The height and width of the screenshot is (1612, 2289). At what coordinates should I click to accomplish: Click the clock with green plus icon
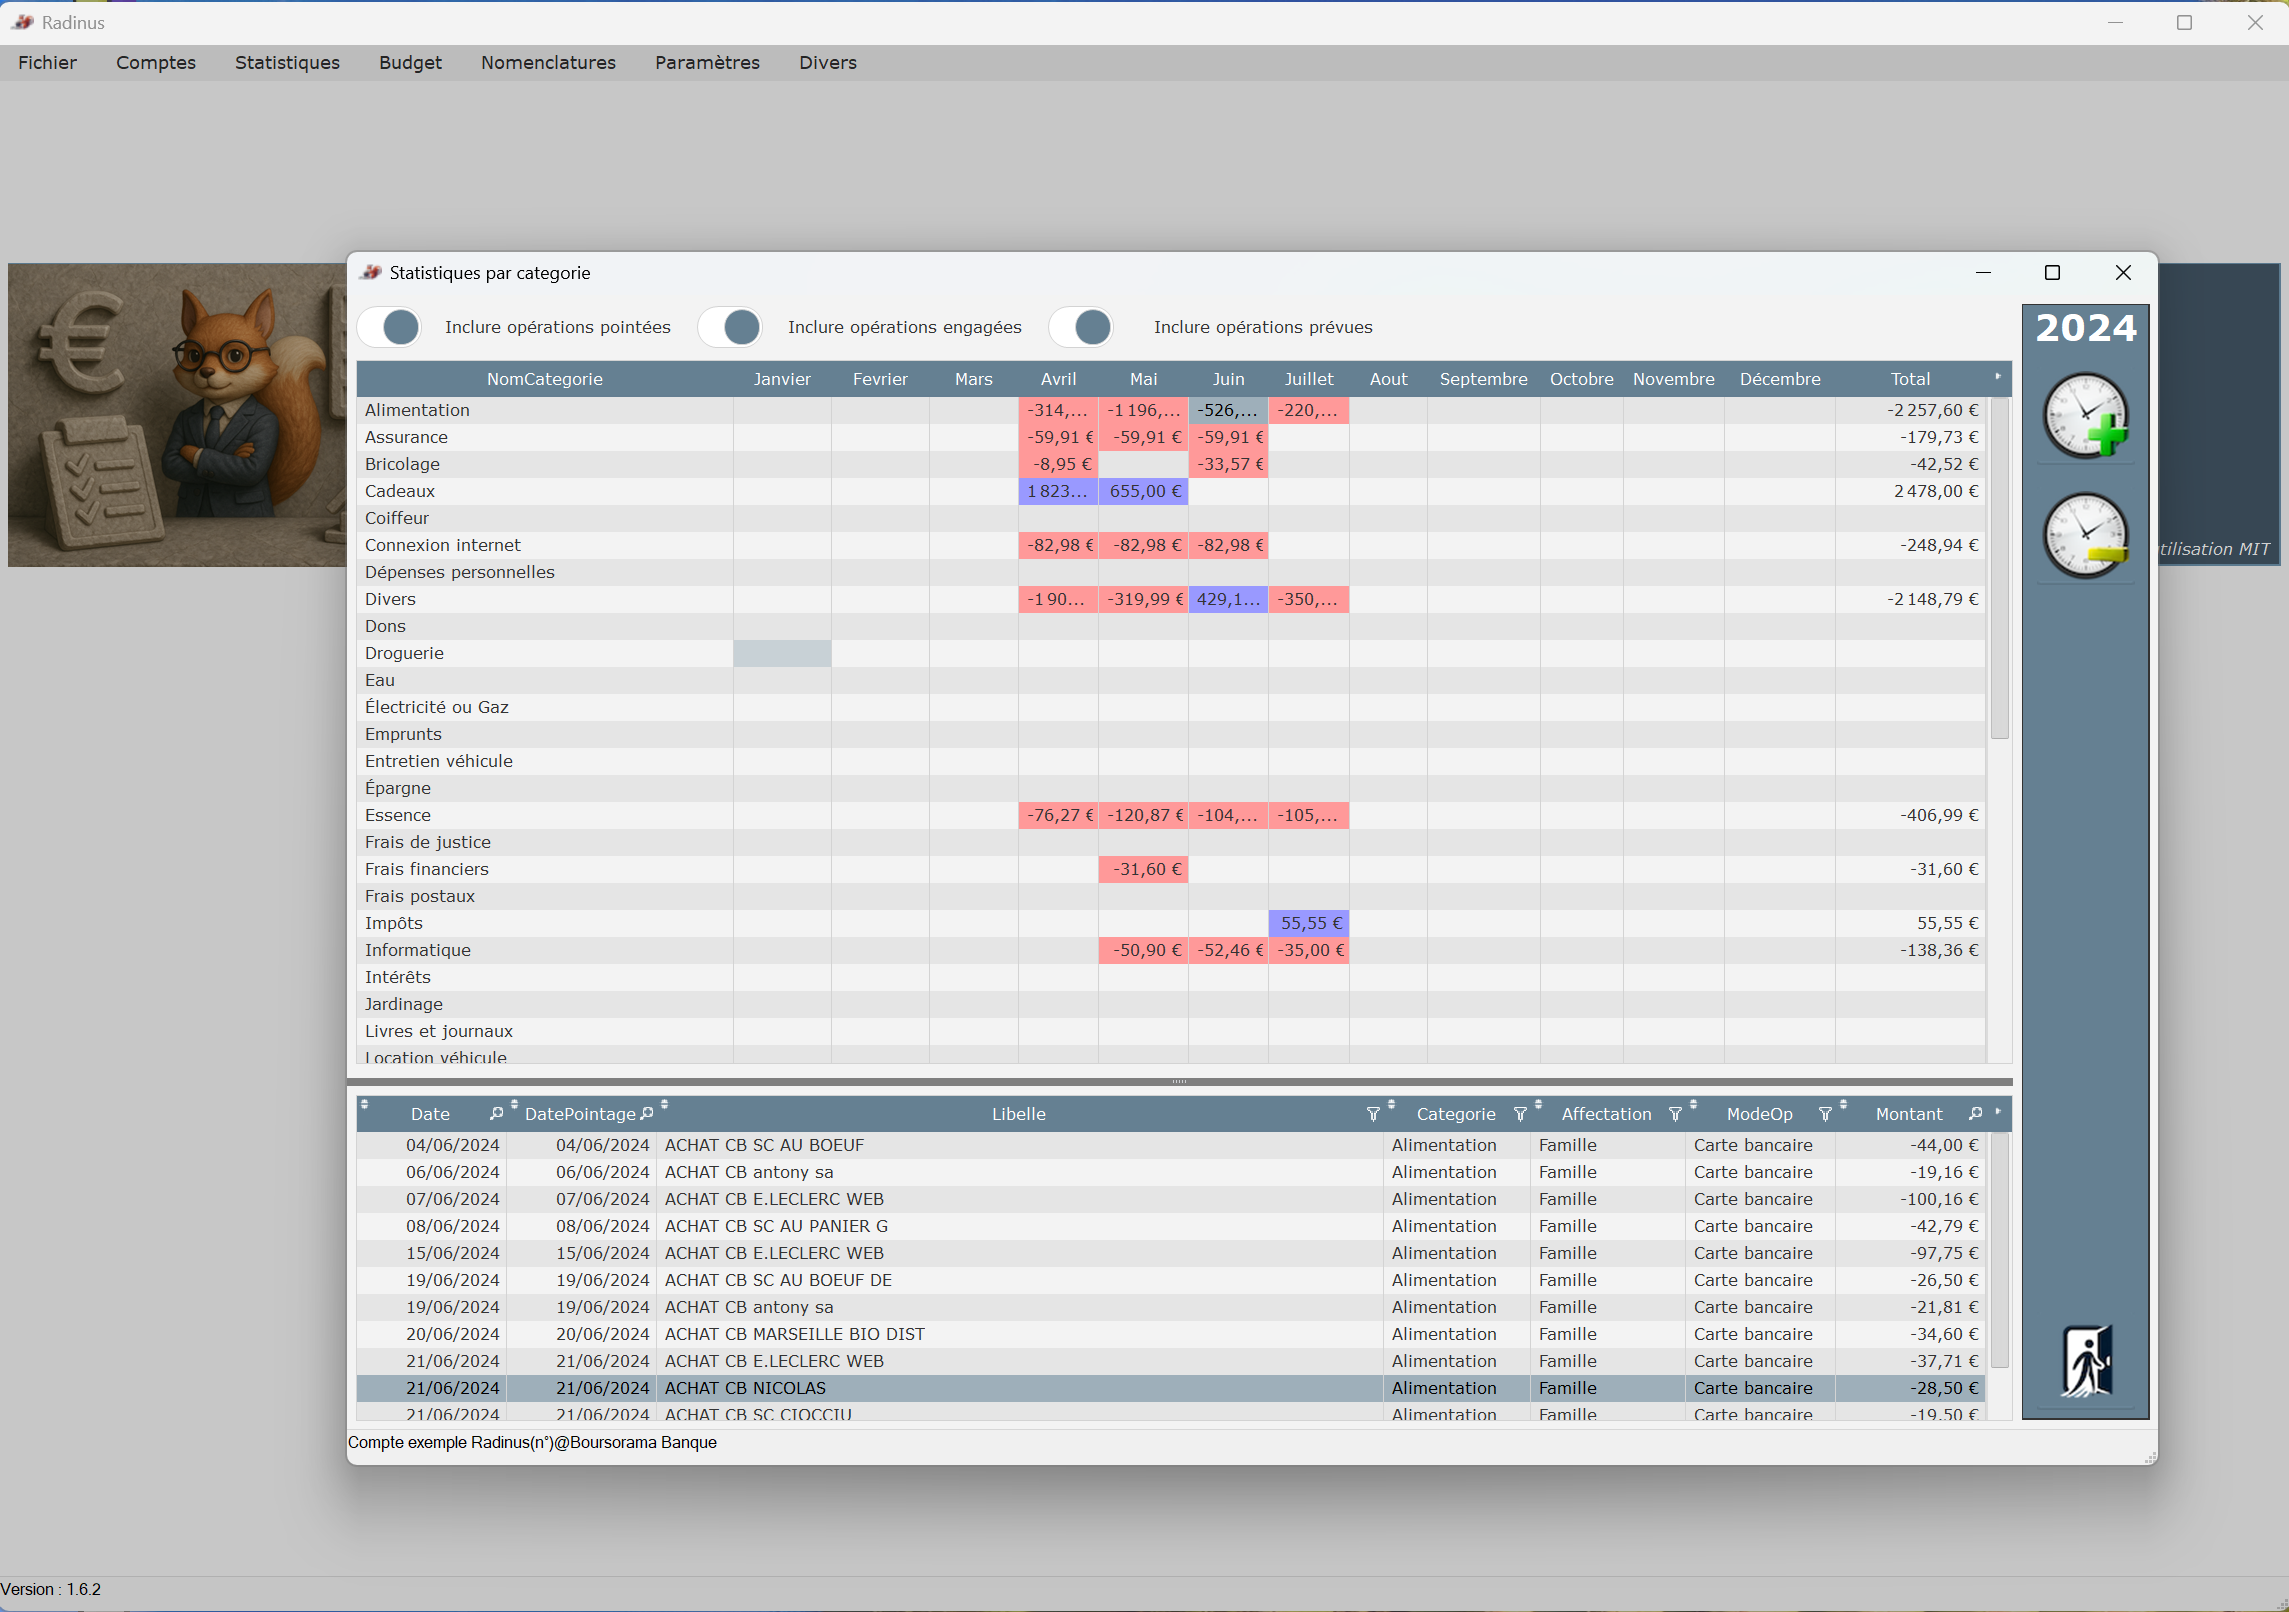2085,416
